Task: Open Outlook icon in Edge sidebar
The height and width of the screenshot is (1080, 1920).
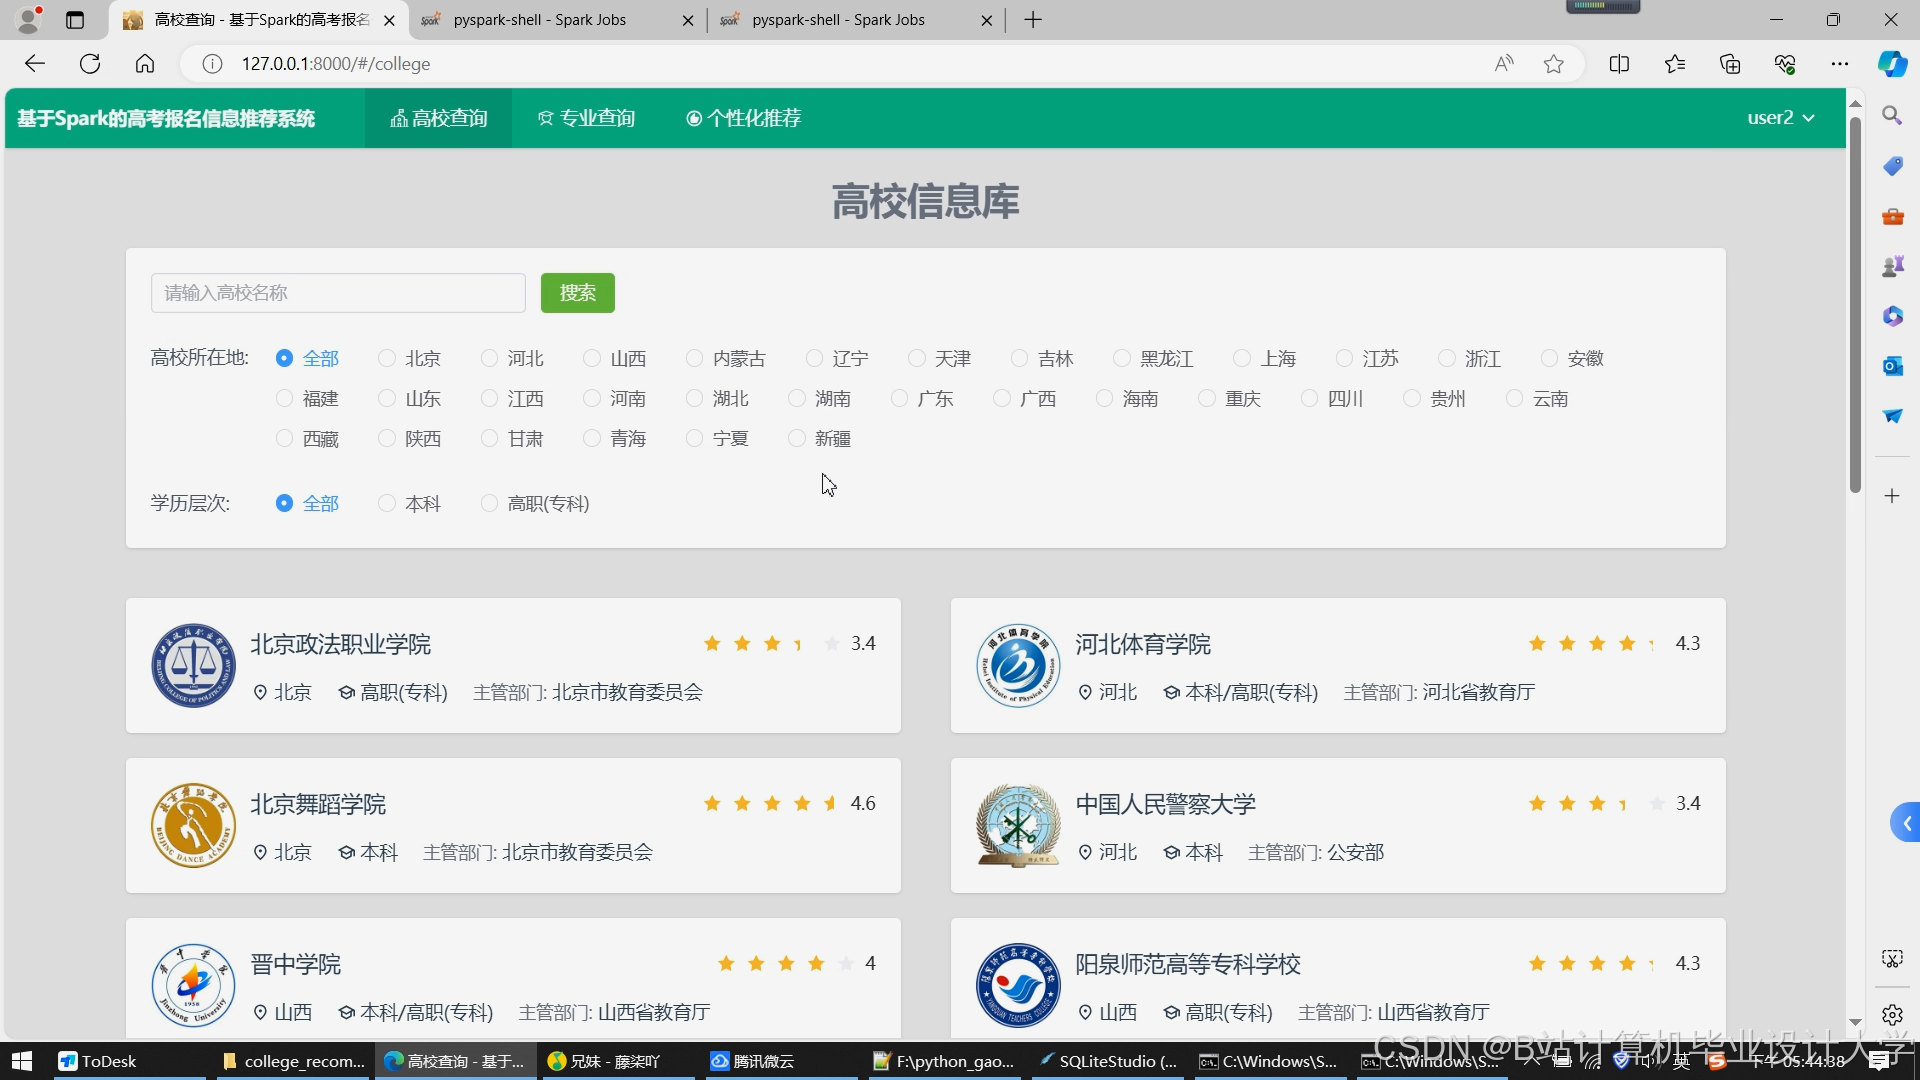Action: click(x=1892, y=366)
